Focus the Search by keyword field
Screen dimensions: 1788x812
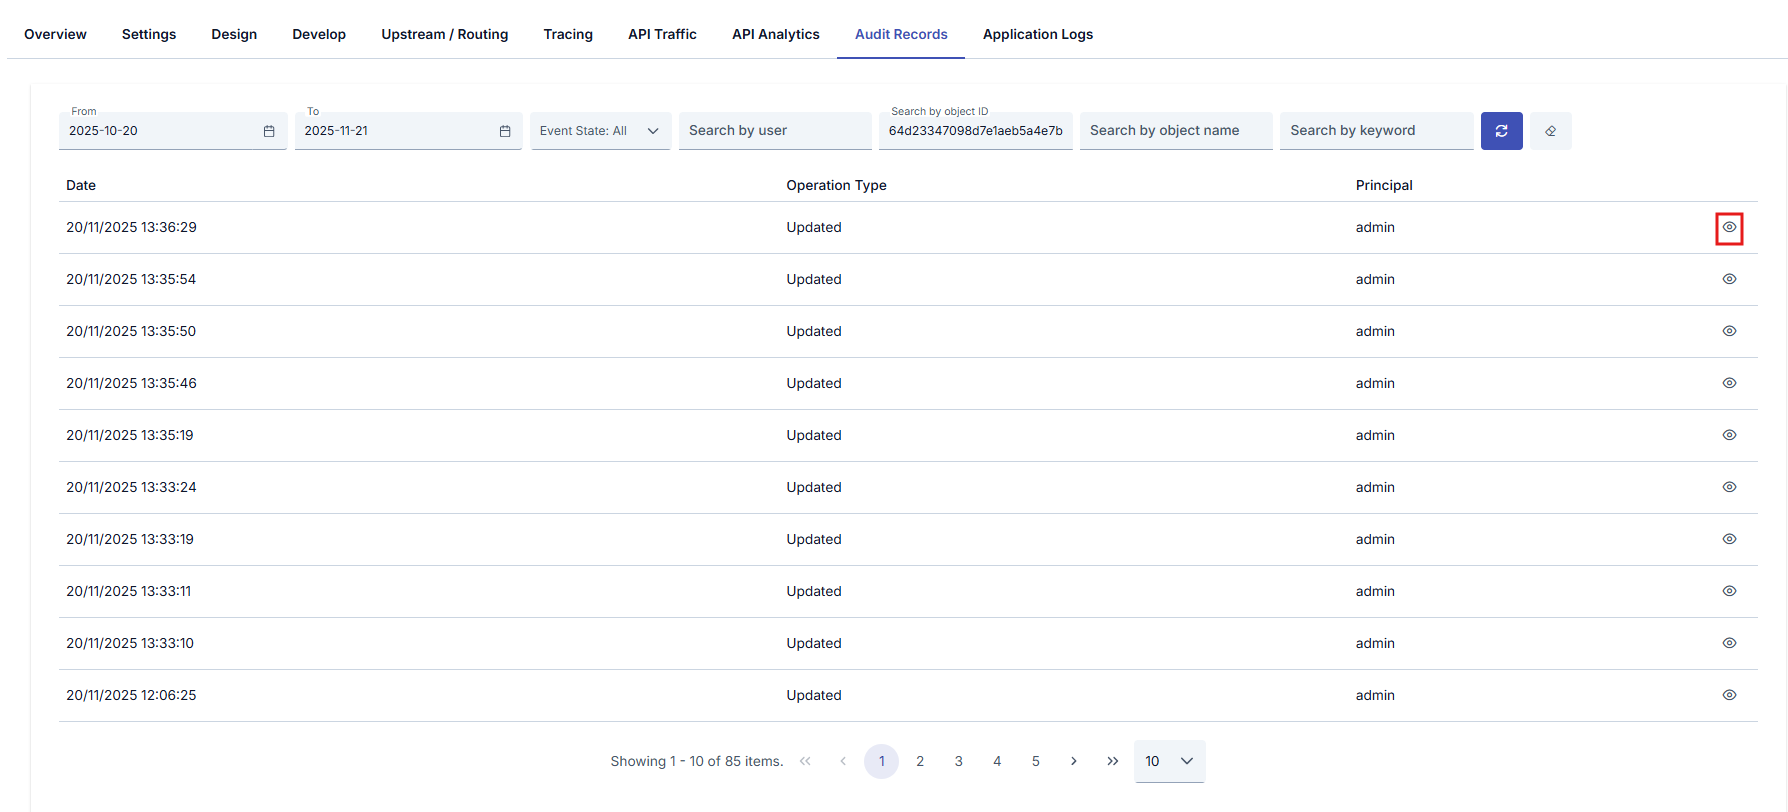1375,131
